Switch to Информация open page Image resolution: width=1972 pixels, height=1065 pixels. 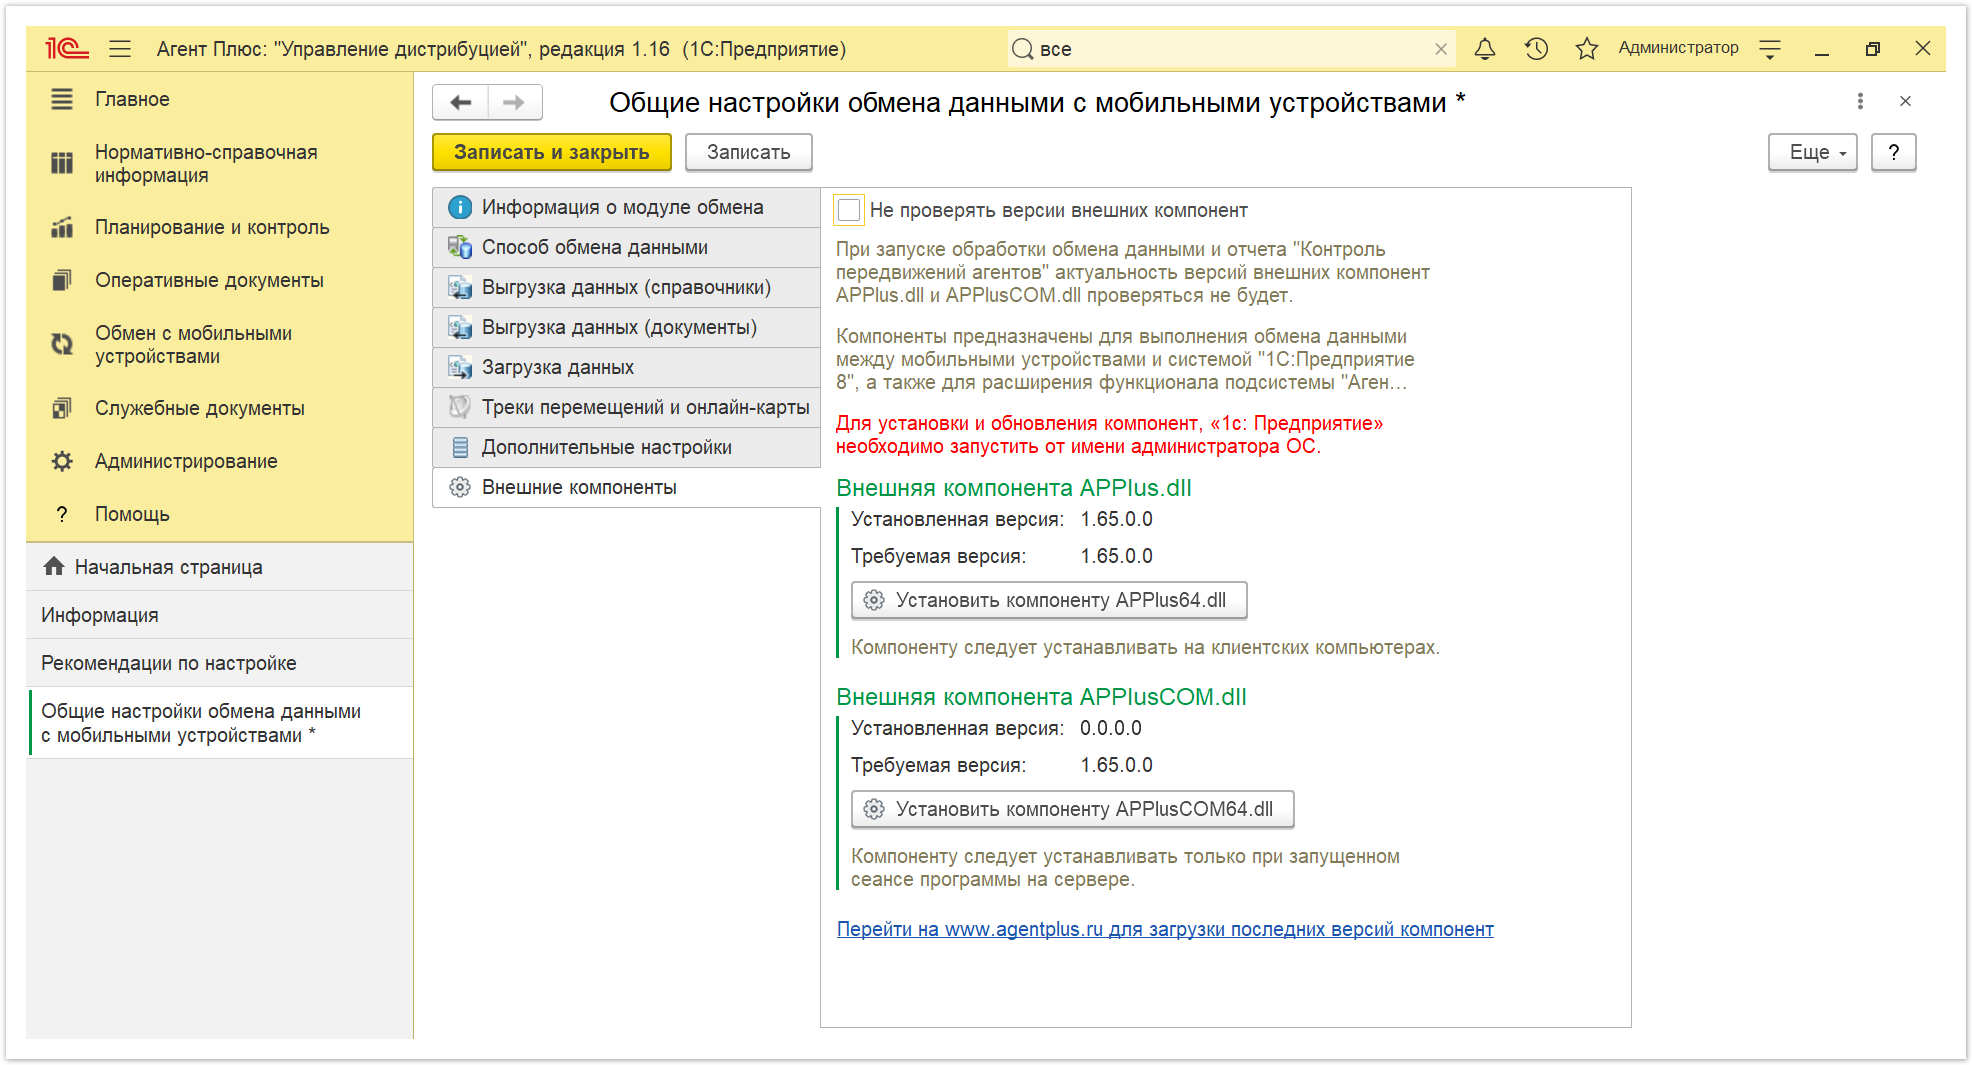(220, 615)
